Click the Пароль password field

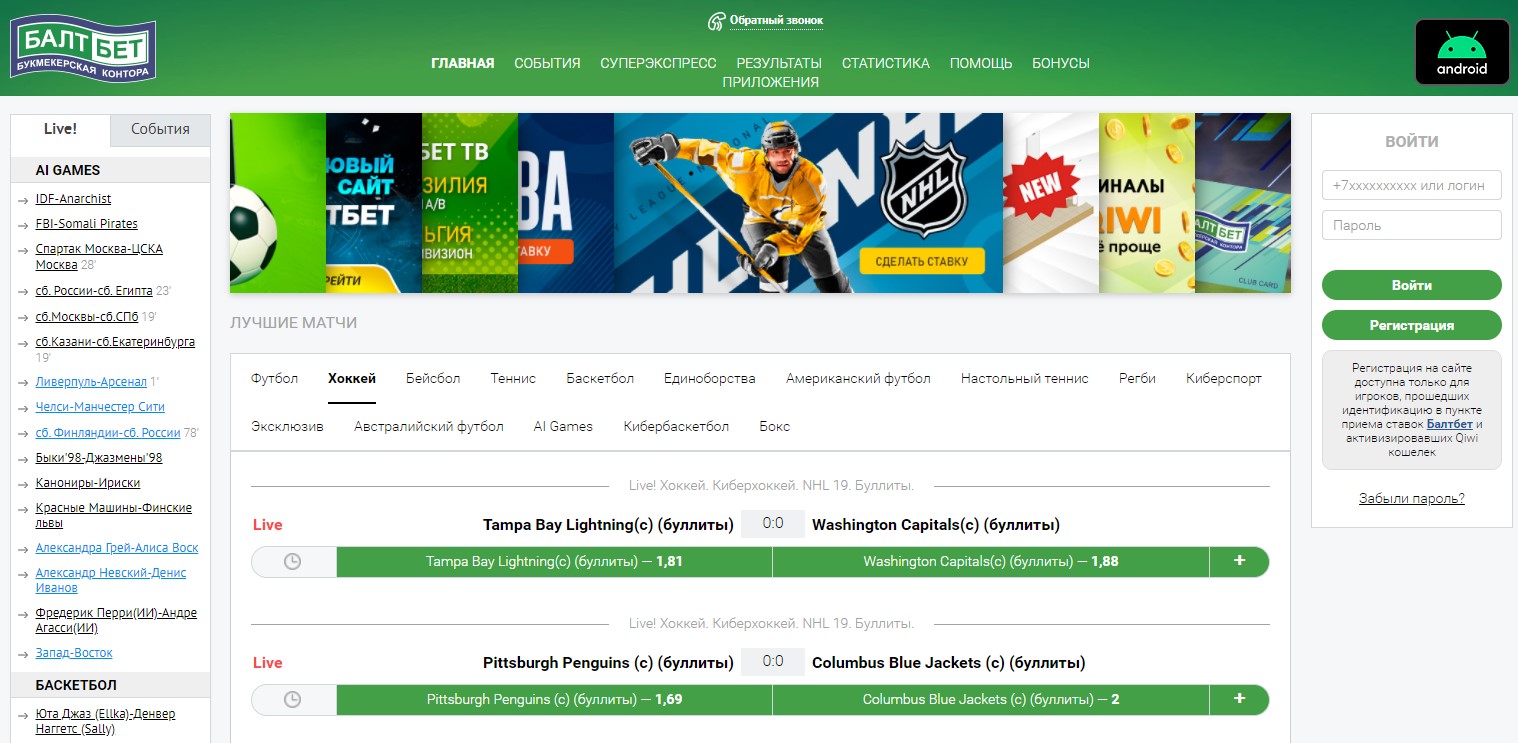(x=1412, y=225)
